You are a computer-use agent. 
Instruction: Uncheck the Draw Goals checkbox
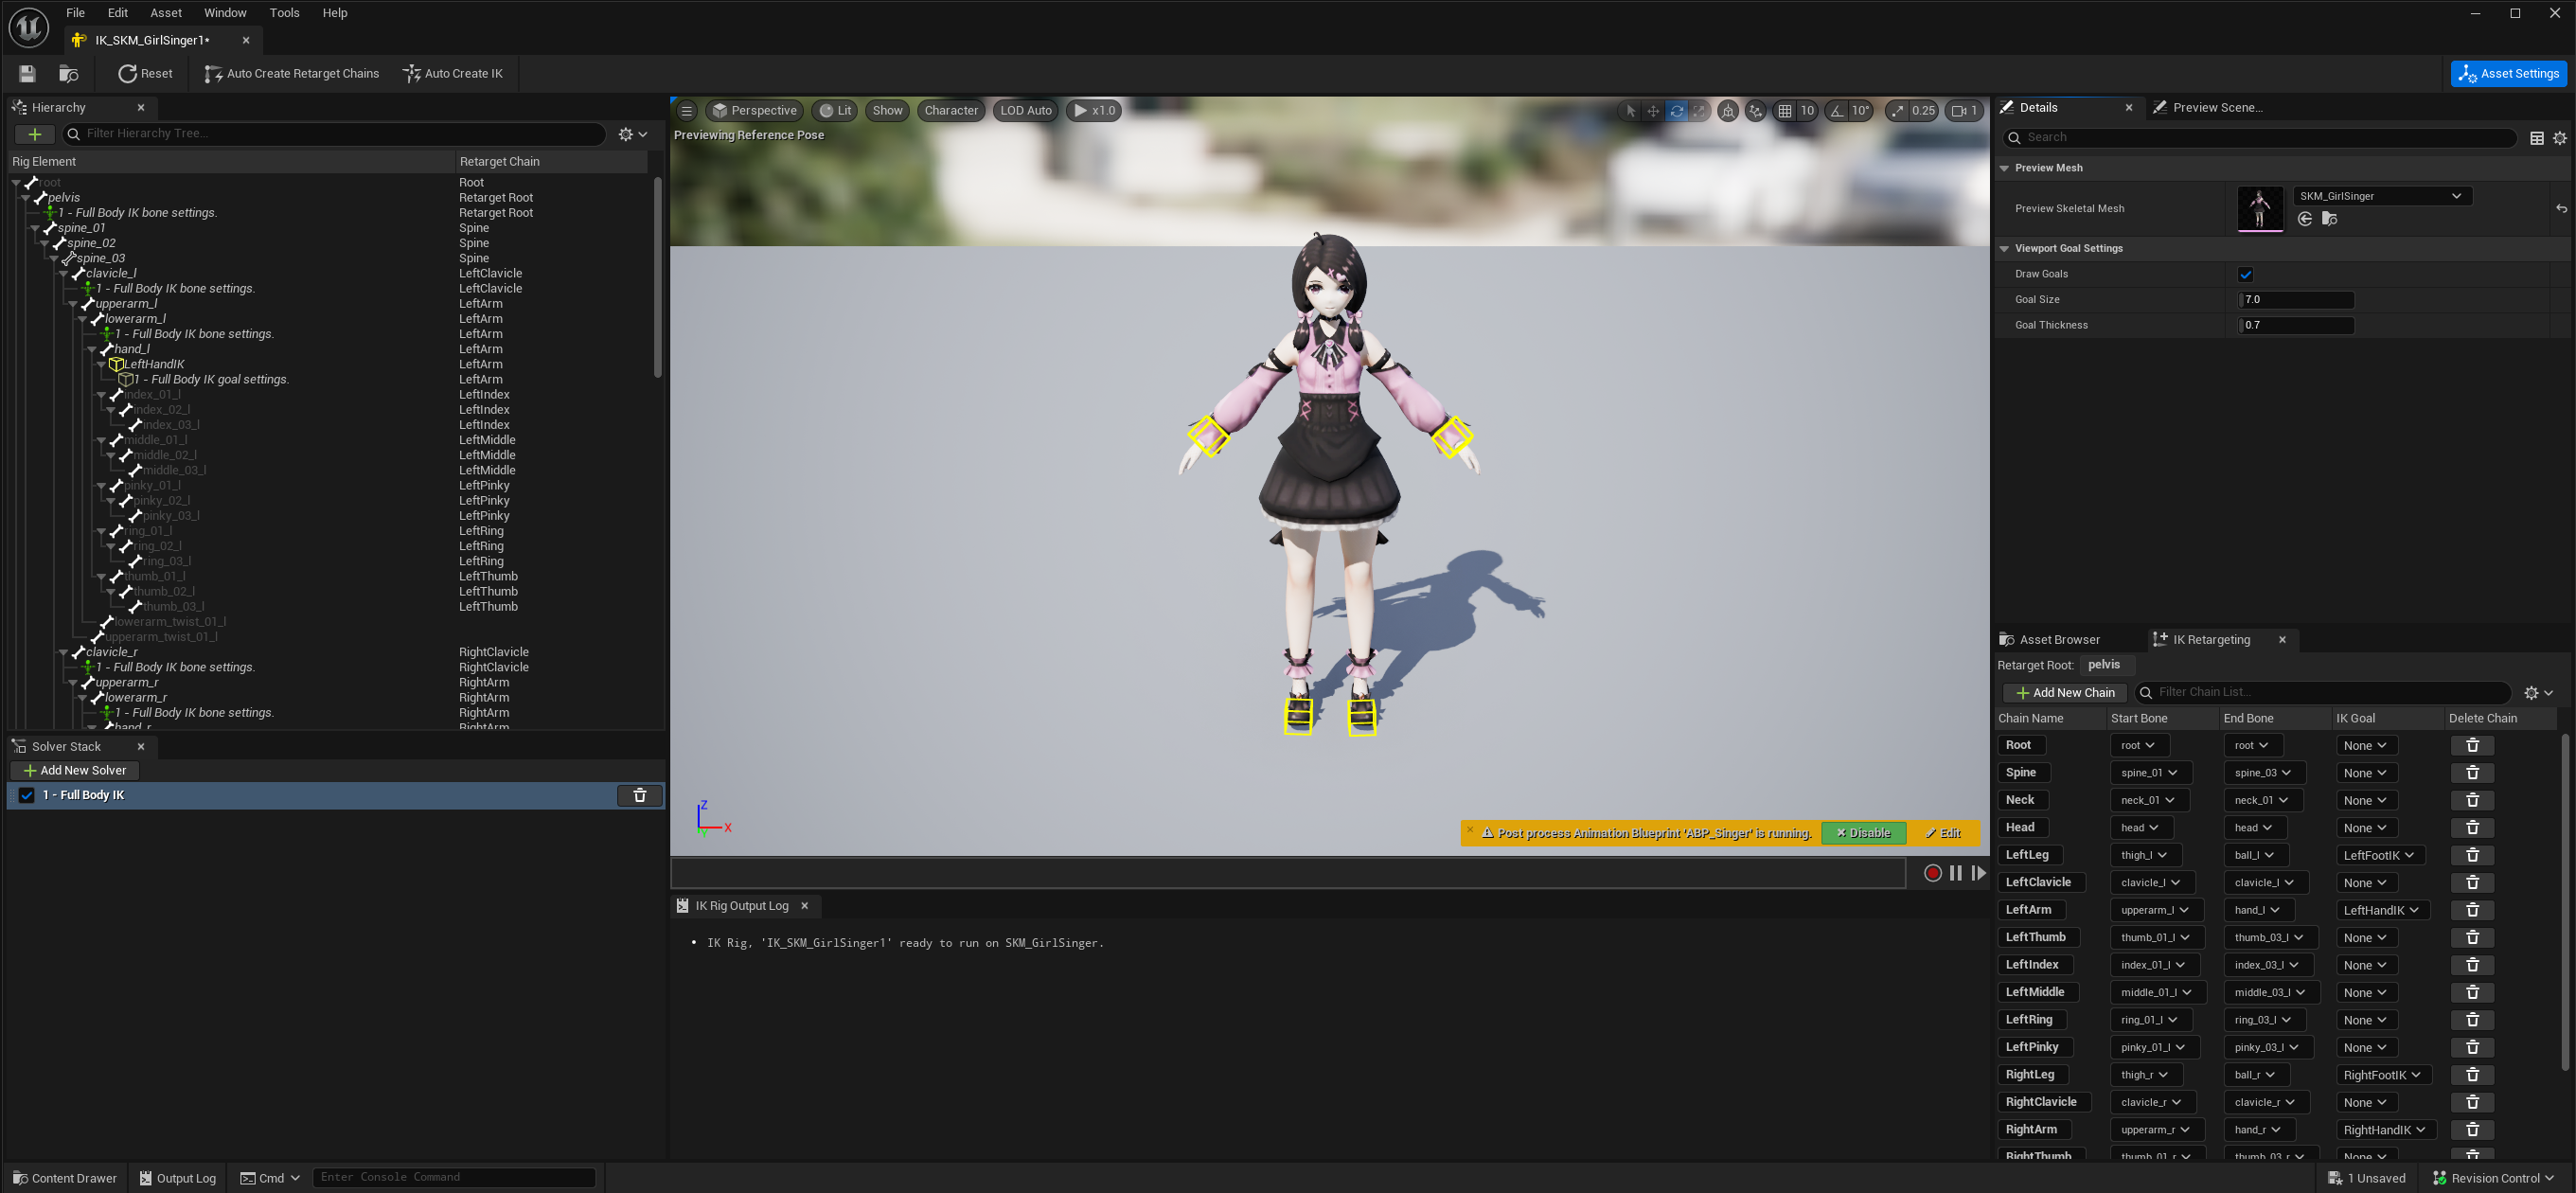point(2245,274)
